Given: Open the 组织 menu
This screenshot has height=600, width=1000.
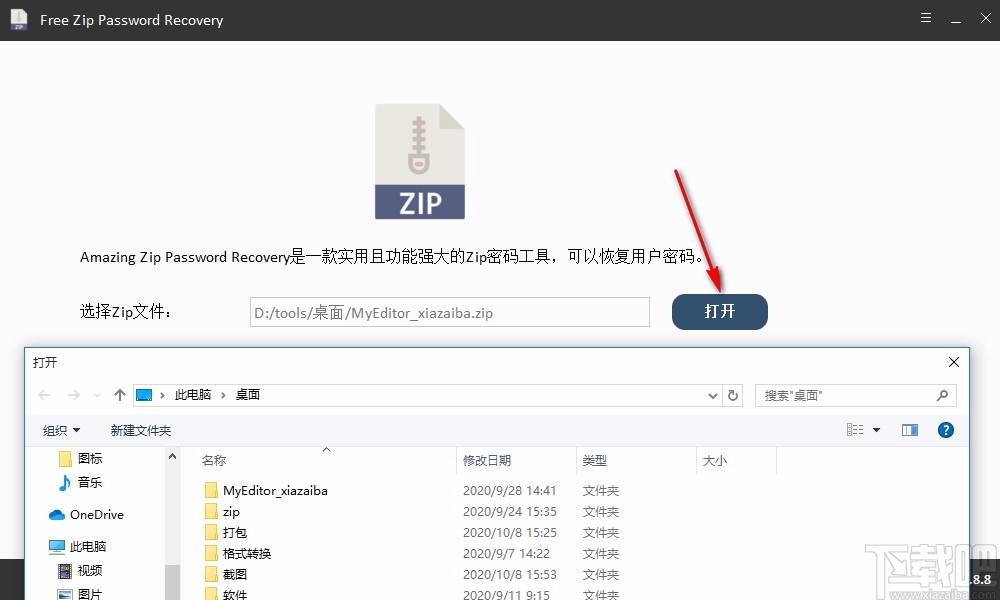Looking at the screenshot, I should point(61,430).
